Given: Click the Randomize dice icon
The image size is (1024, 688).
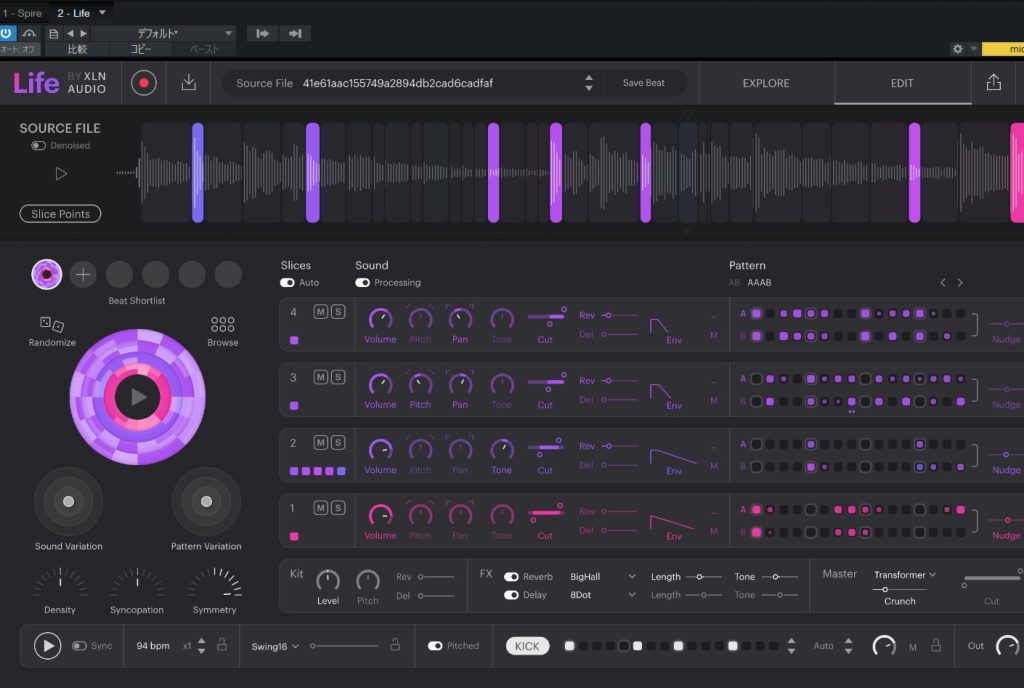Looking at the screenshot, I should tap(51, 325).
